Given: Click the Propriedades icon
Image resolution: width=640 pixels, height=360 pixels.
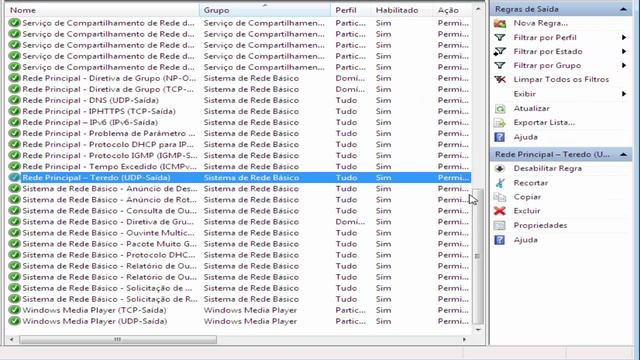Looking at the screenshot, I should click(x=500, y=225).
